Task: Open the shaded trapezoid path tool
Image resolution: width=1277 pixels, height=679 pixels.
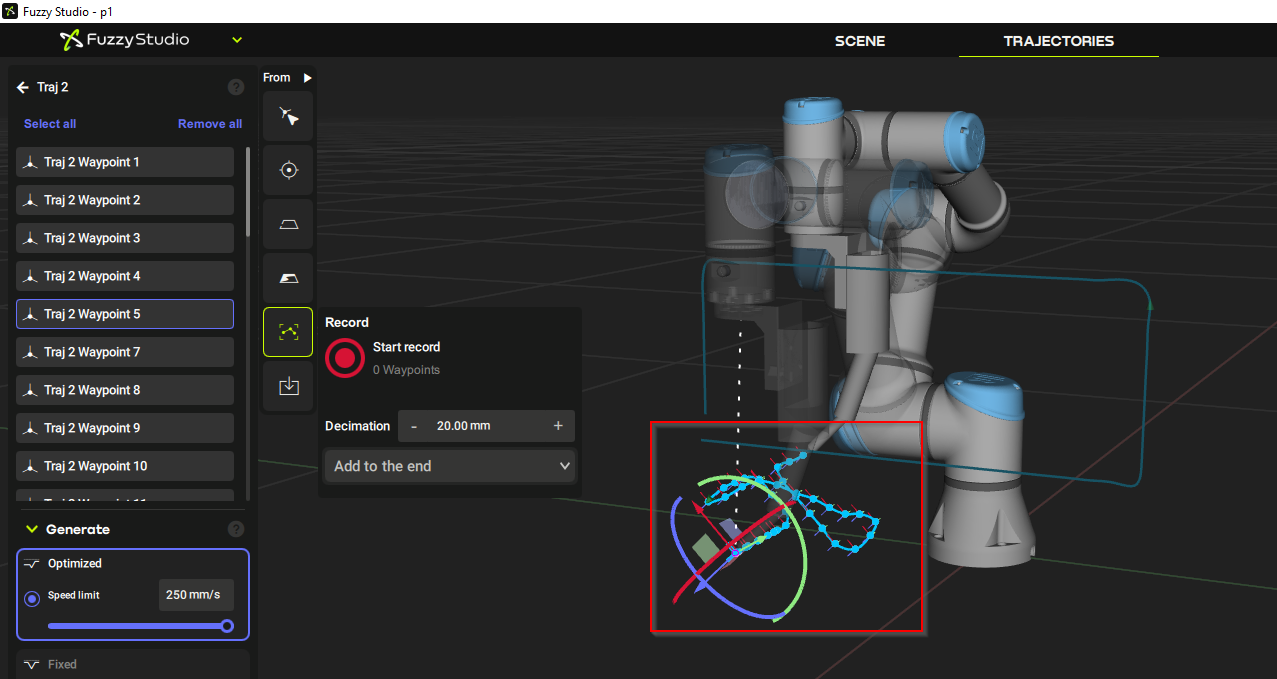Action: (288, 278)
